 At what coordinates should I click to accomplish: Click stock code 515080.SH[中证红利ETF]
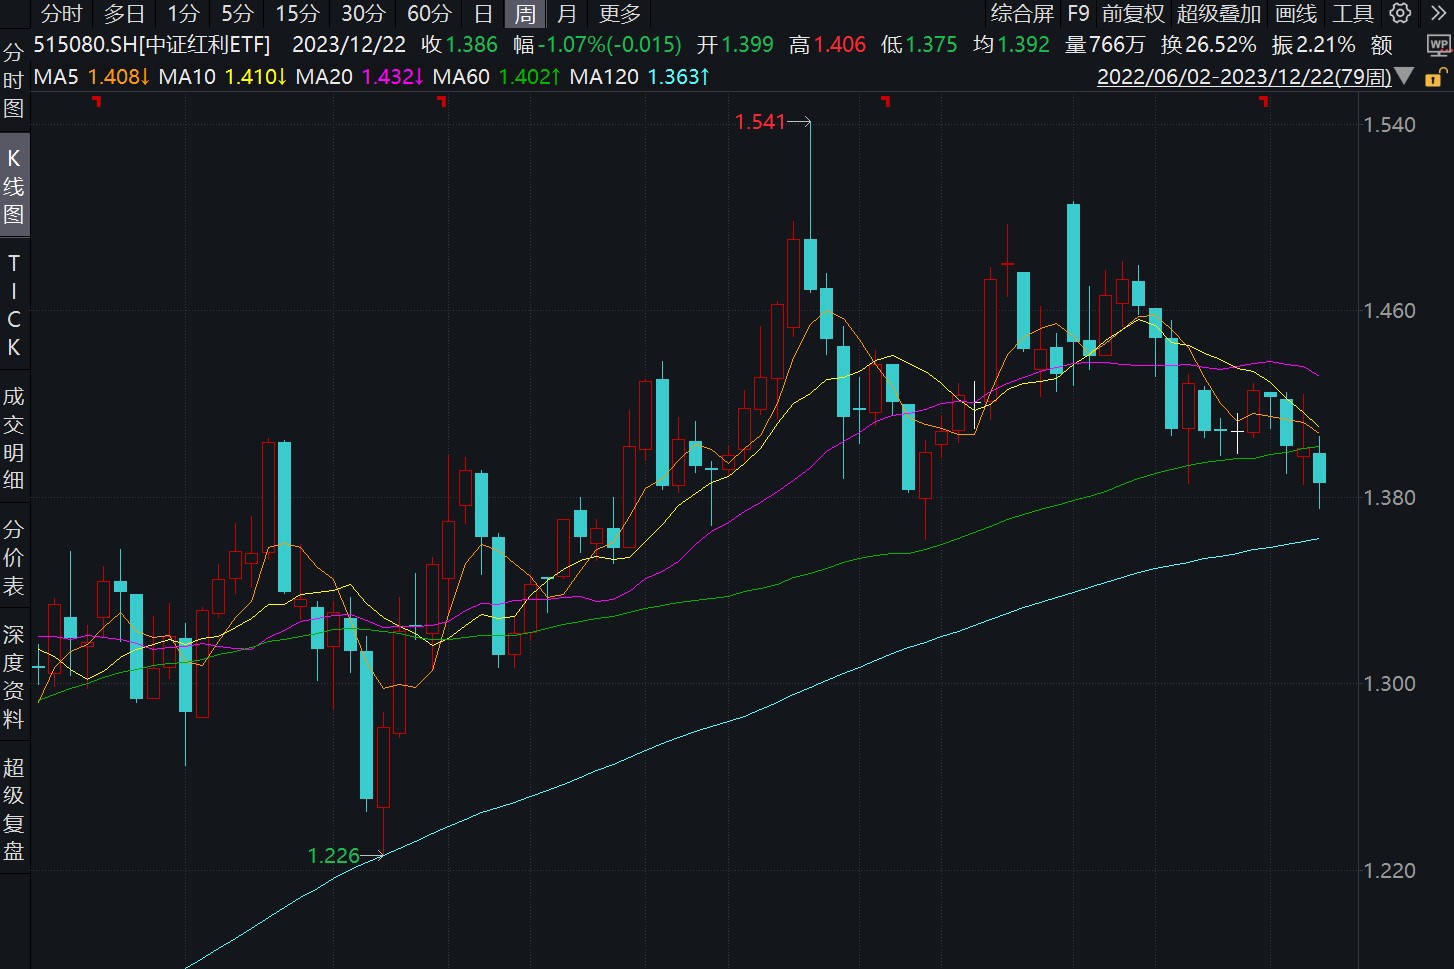tap(152, 45)
